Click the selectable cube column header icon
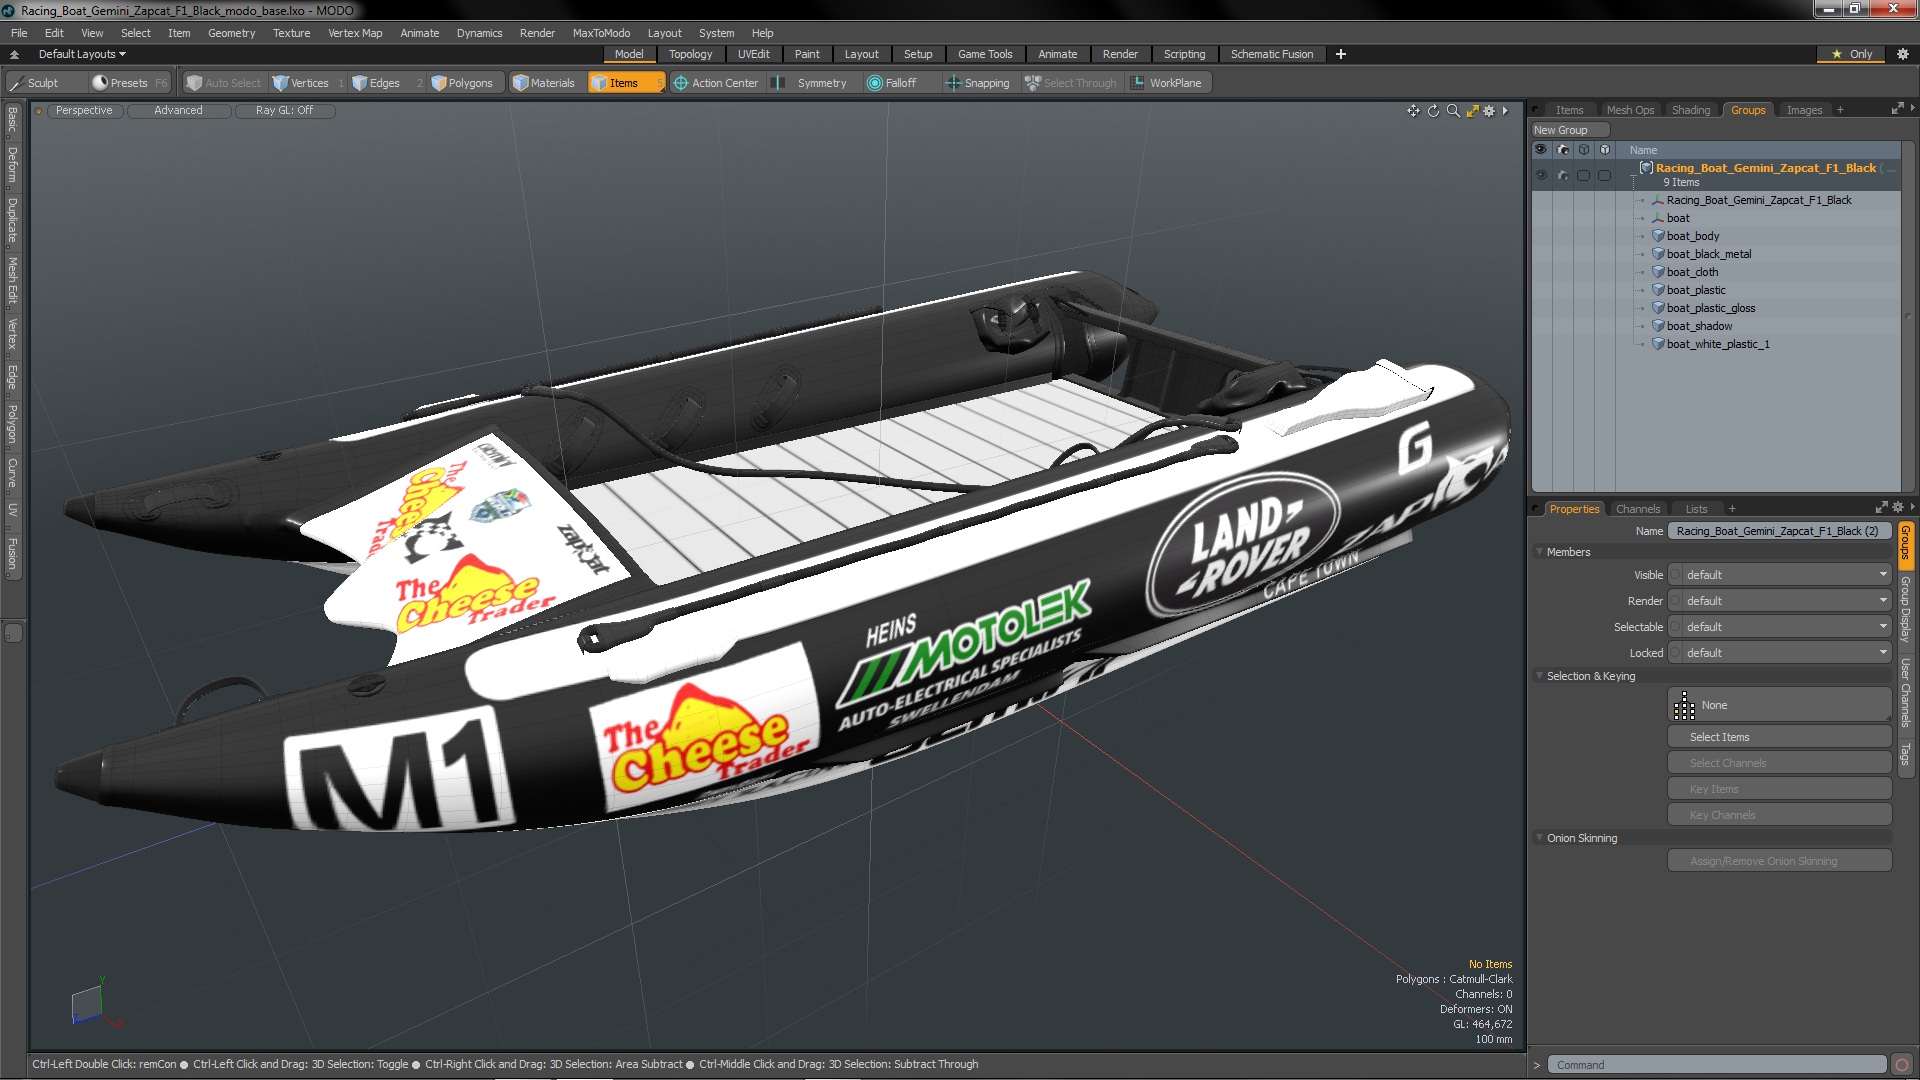The height and width of the screenshot is (1080, 1920). tap(1584, 150)
